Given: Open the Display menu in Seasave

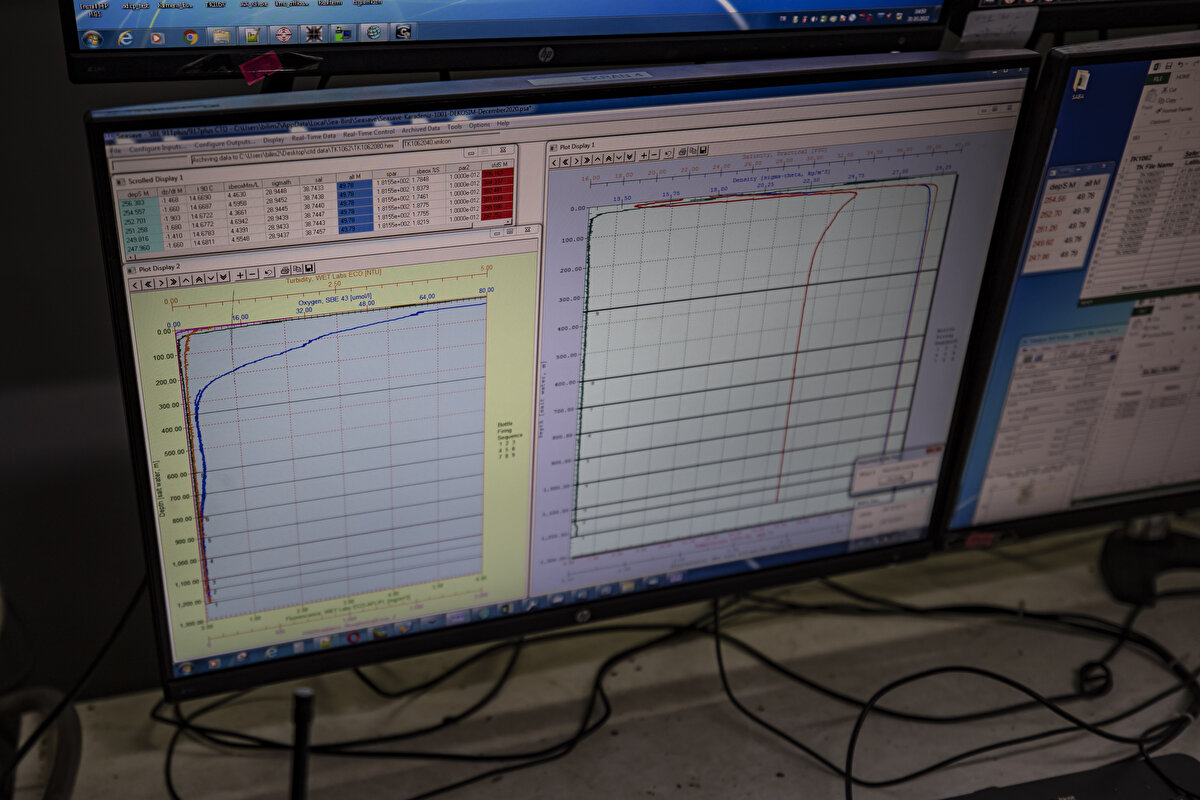Looking at the screenshot, I should tap(273, 140).
